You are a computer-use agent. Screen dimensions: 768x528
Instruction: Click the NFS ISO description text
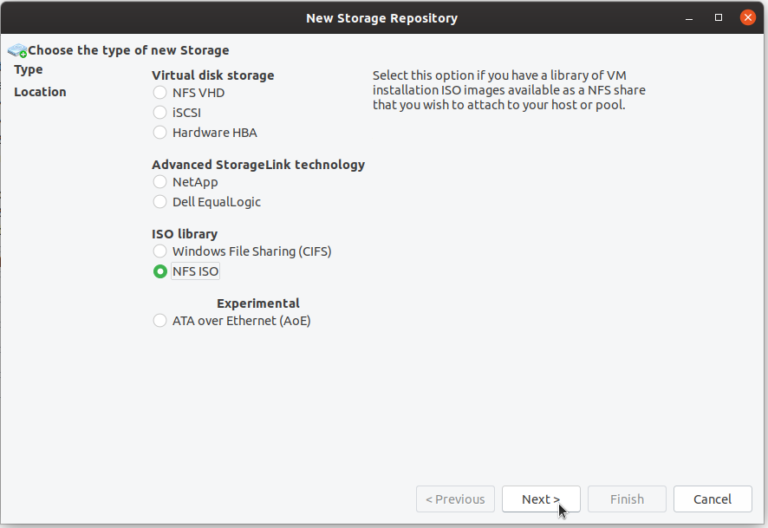tap(508, 90)
